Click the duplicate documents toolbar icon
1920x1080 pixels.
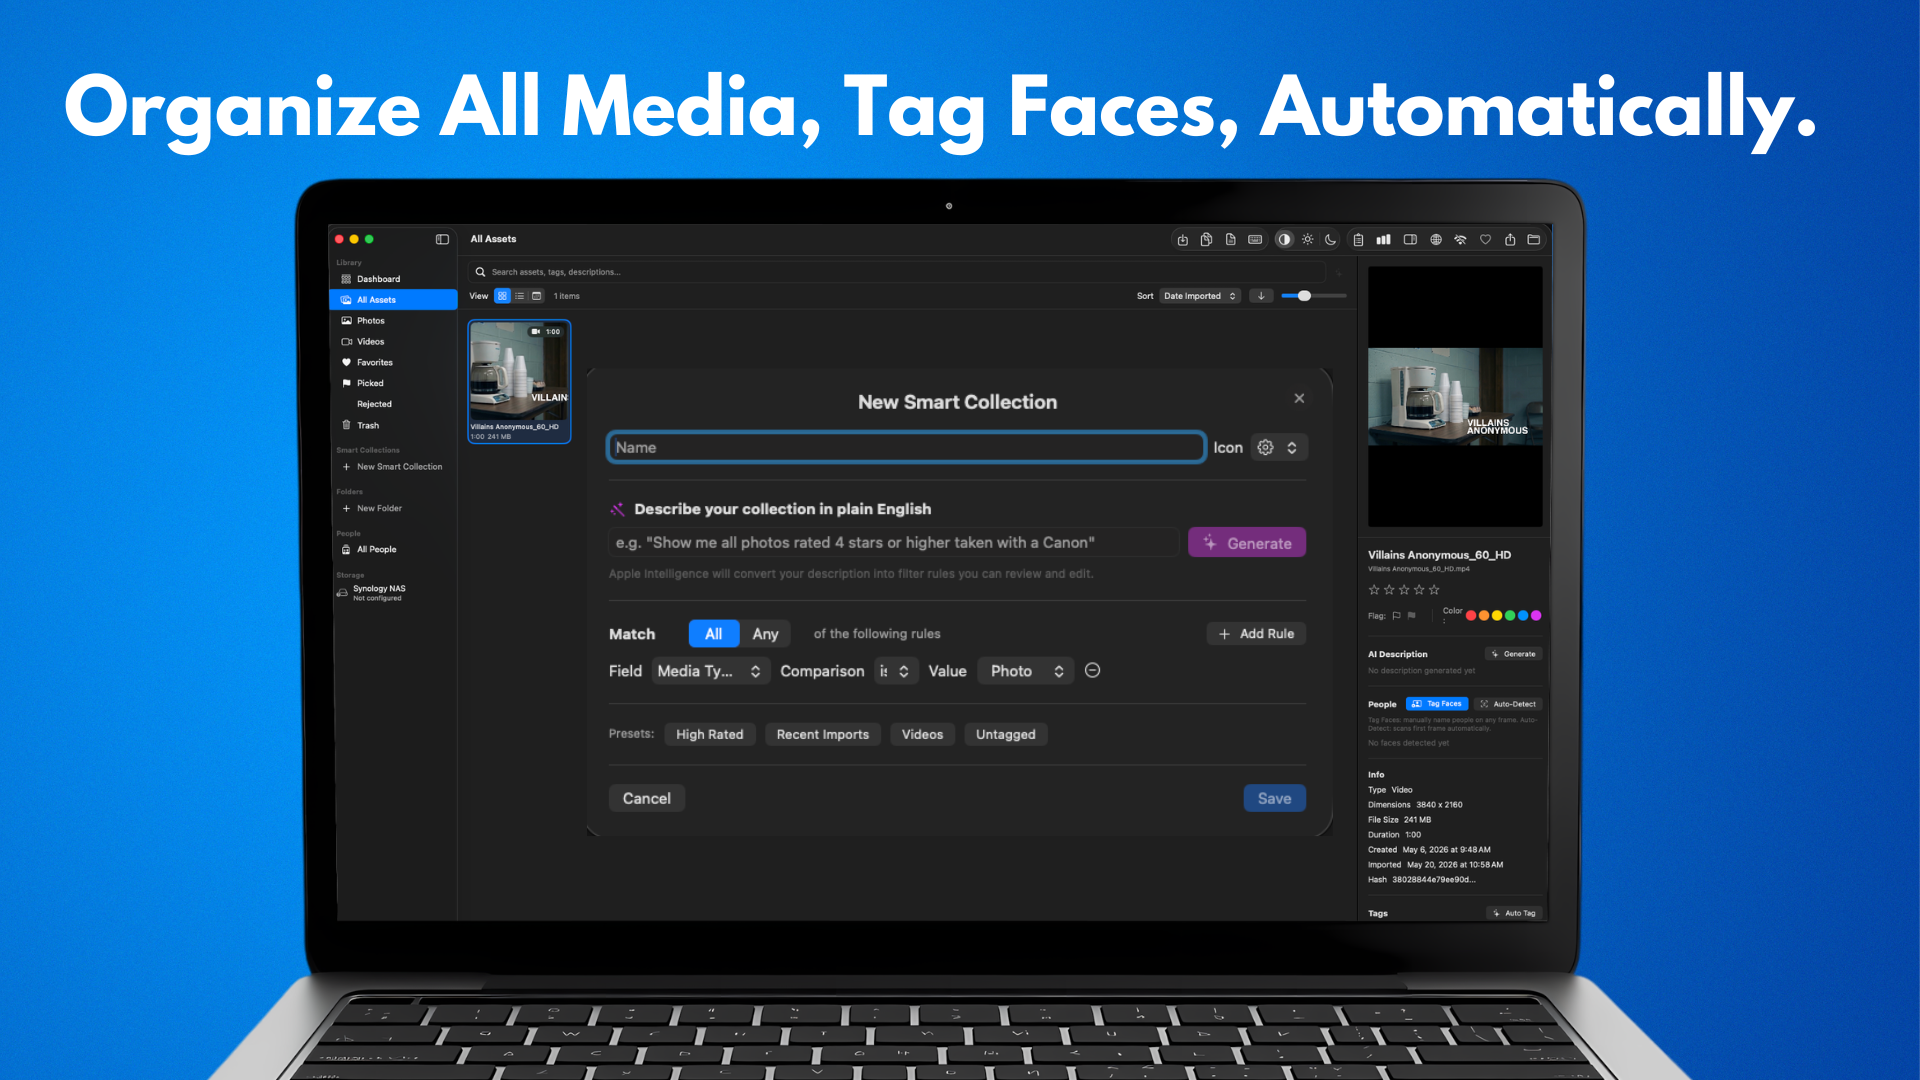pyautogui.click(x=1206, y=240)
